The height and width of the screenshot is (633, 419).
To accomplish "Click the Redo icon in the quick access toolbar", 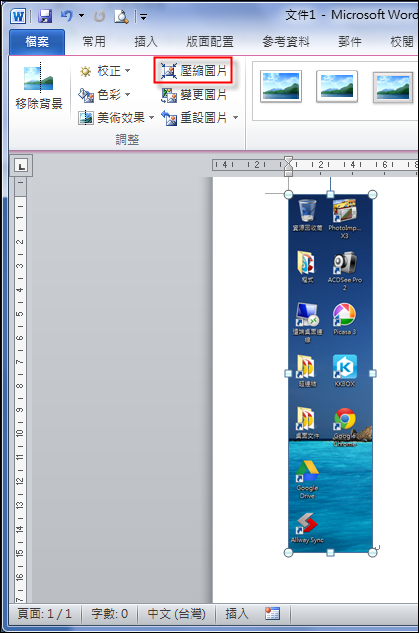I will pyautogui.click(x=99, y=16).
